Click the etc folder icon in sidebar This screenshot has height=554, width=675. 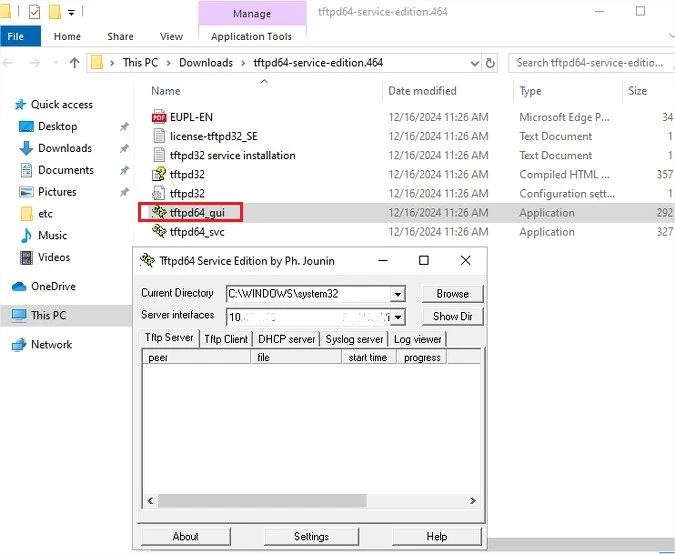click(x=26, y=214)
